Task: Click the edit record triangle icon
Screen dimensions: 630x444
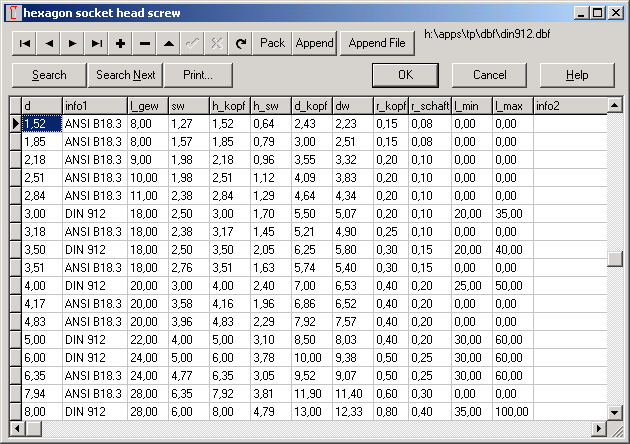Action: pyautogui.click(x=168, y=43)
